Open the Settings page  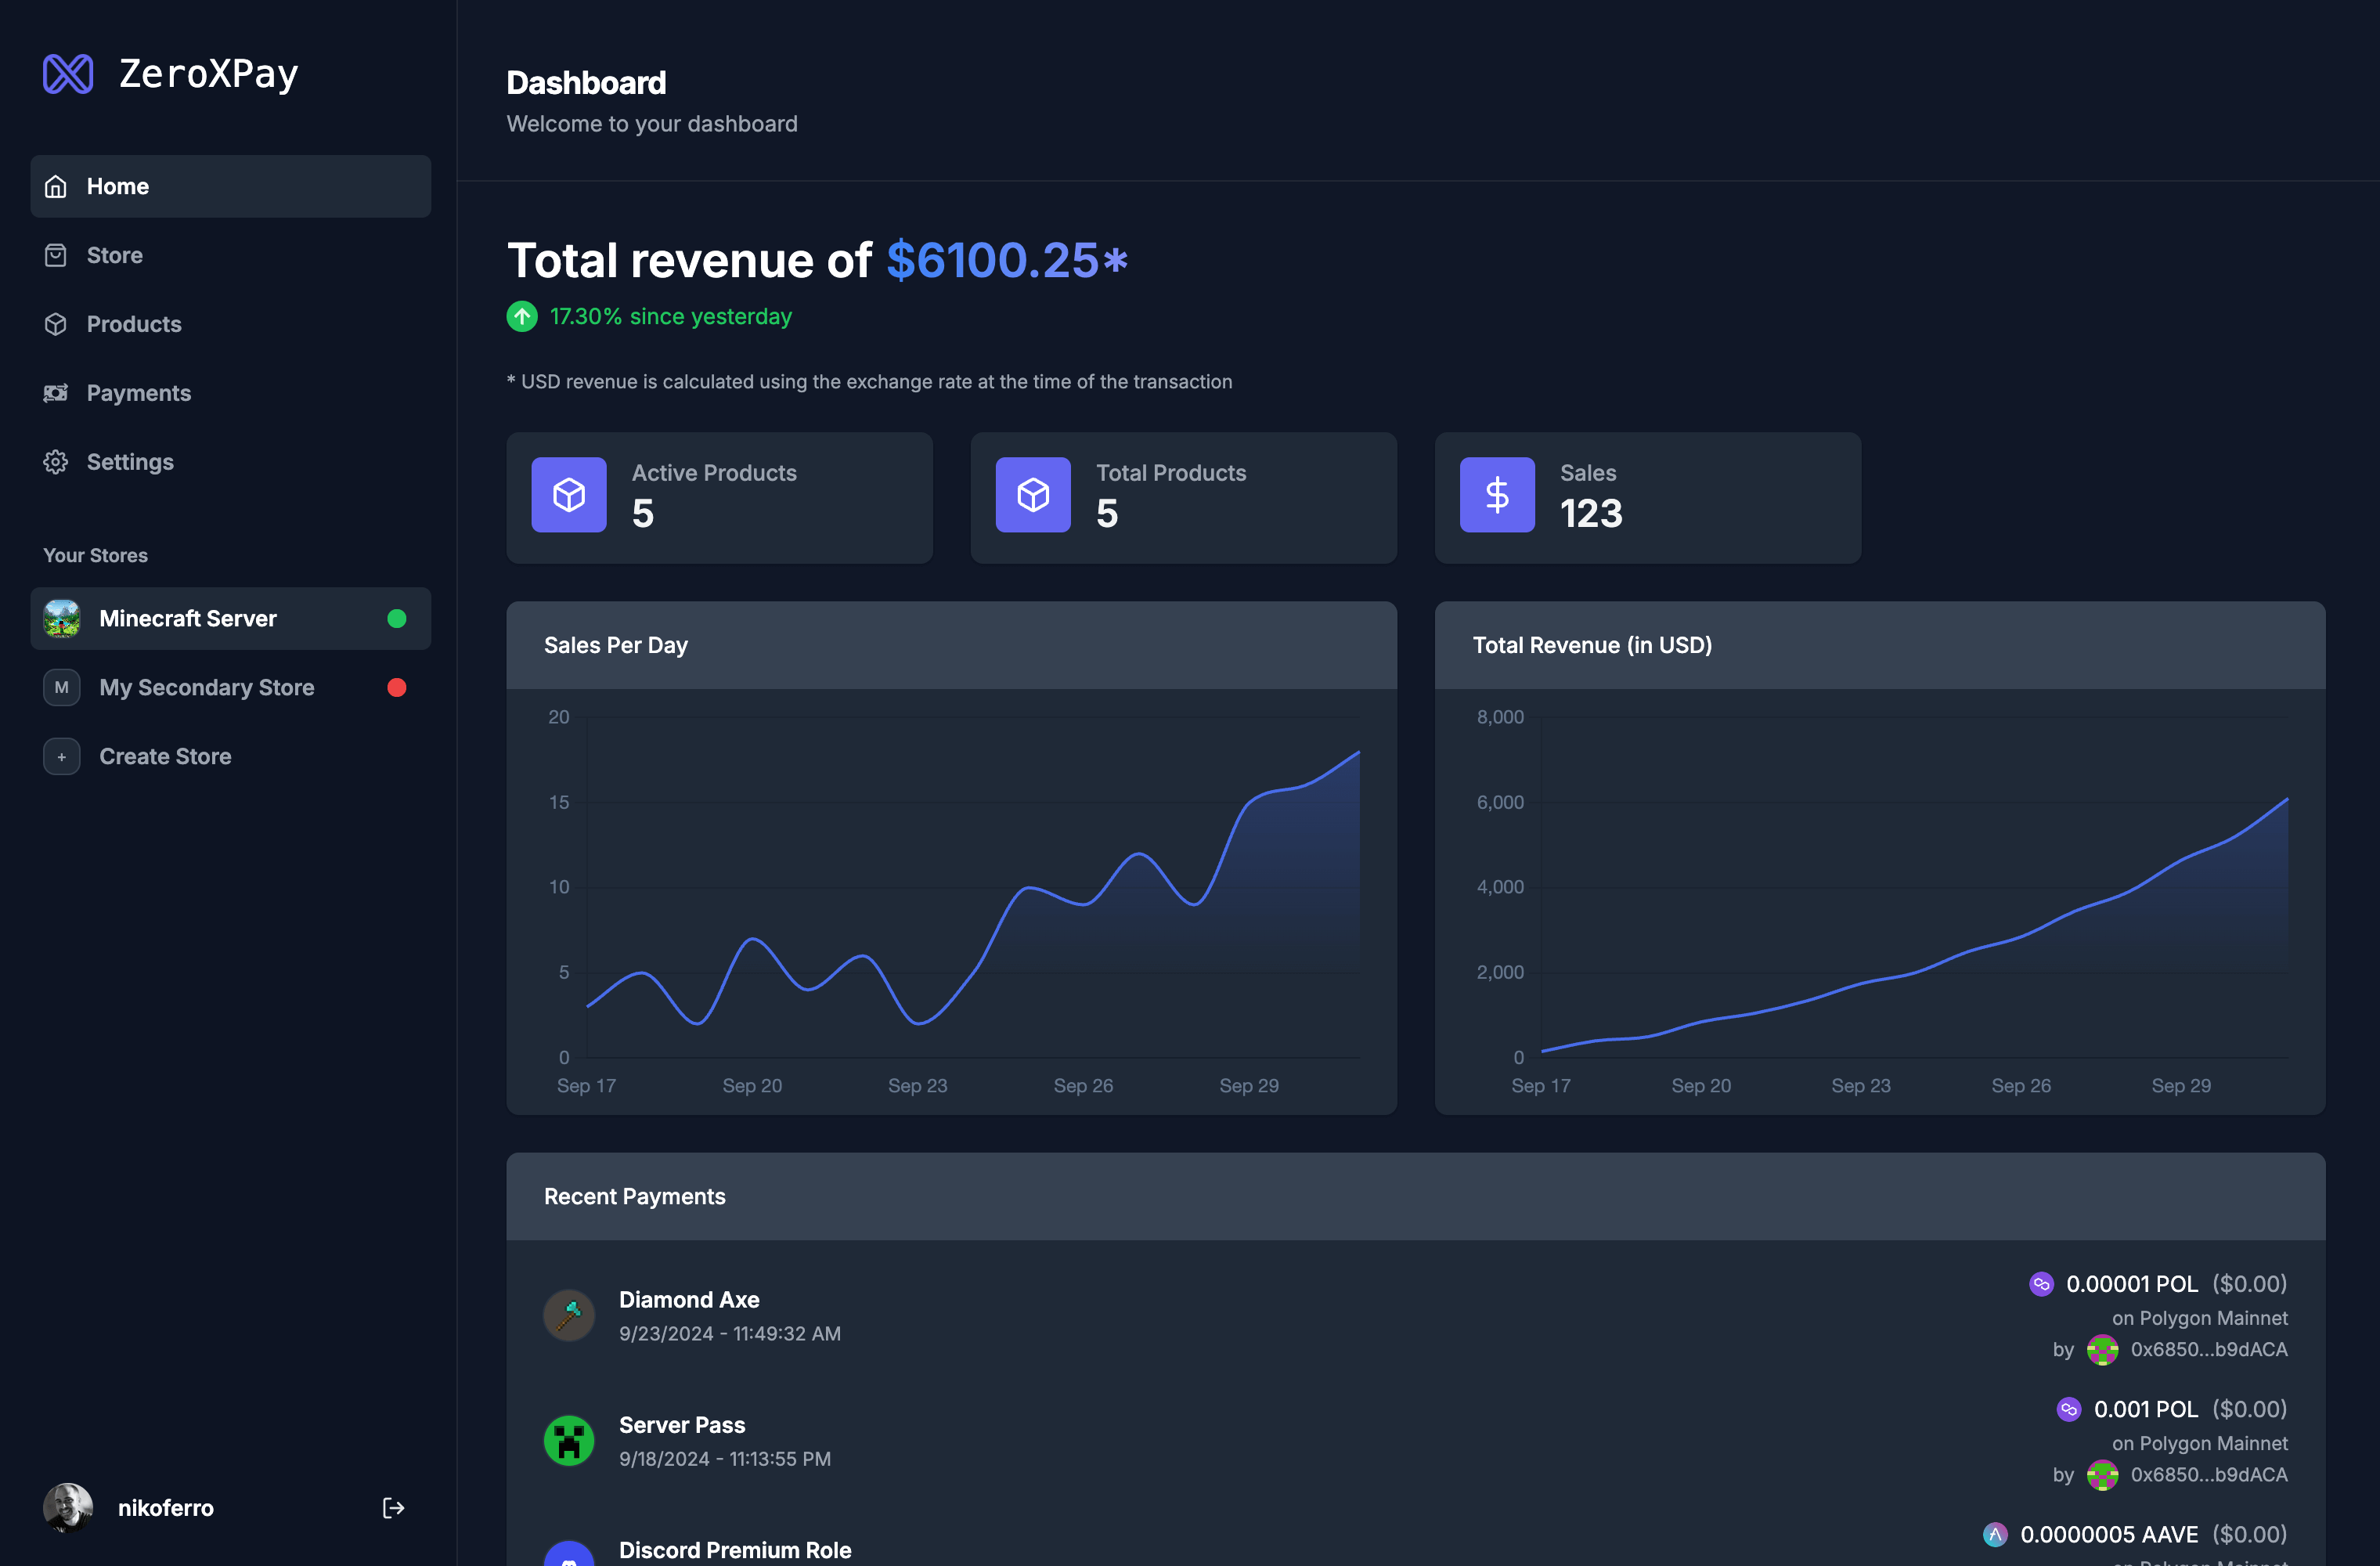point(231,462)
